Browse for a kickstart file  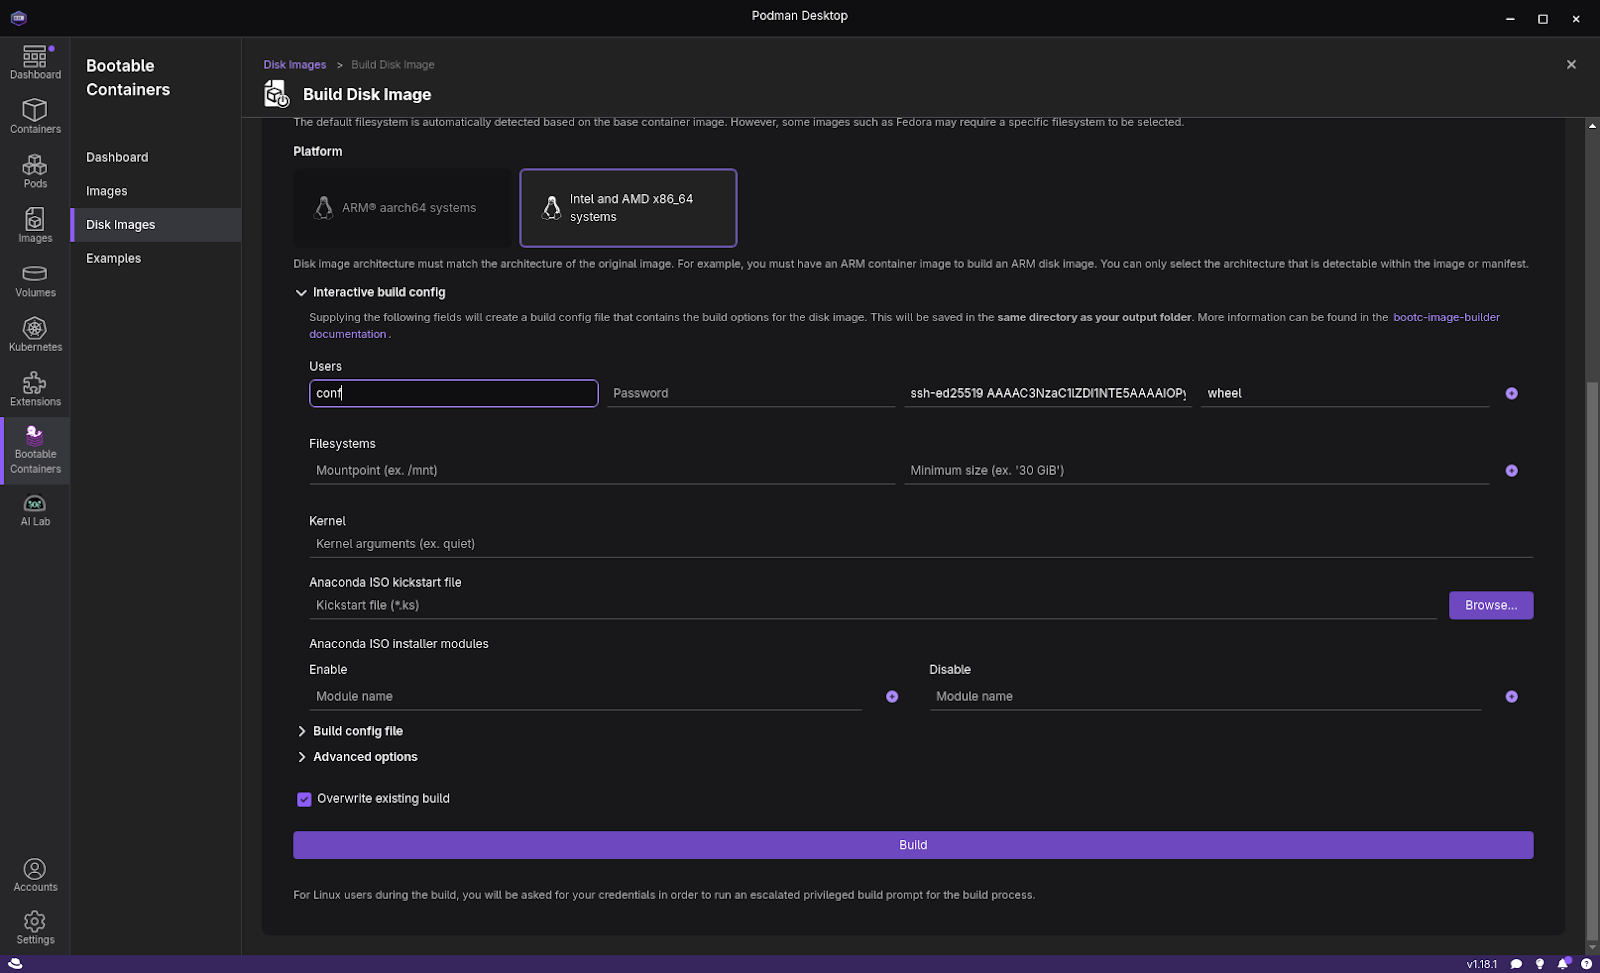(x=1490, y=606)
